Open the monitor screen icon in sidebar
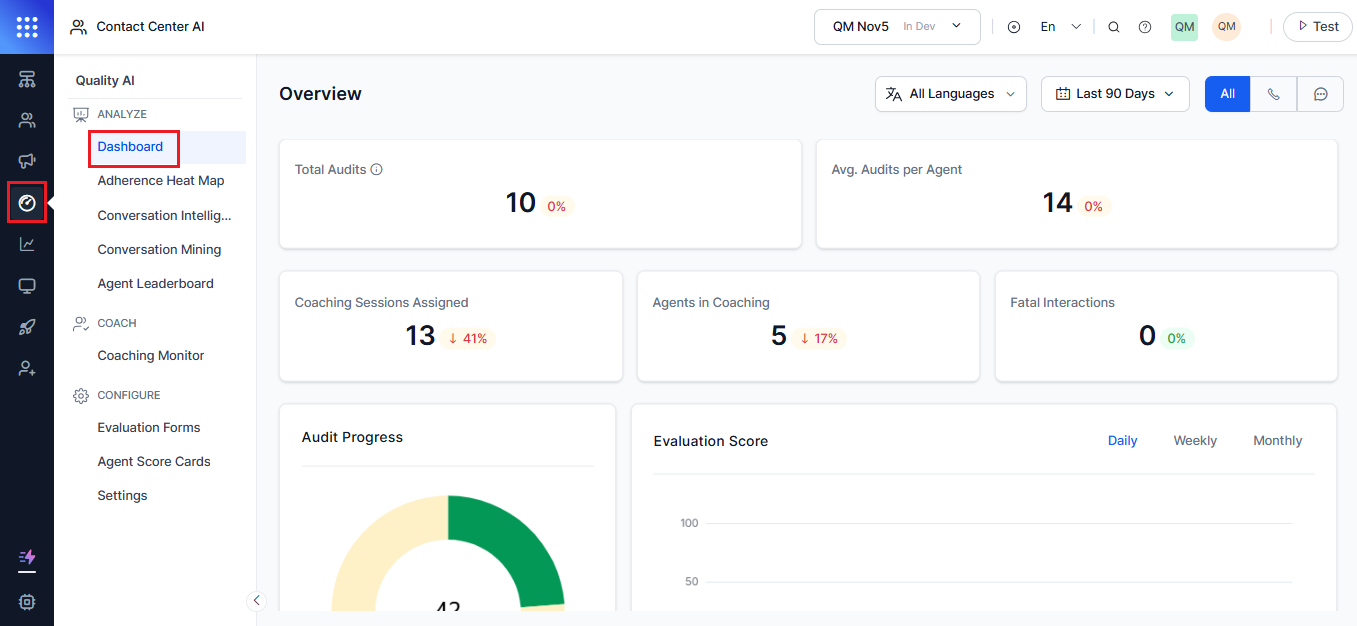The height and width of the screenshot is (626, 1357). tap(27, 286)
